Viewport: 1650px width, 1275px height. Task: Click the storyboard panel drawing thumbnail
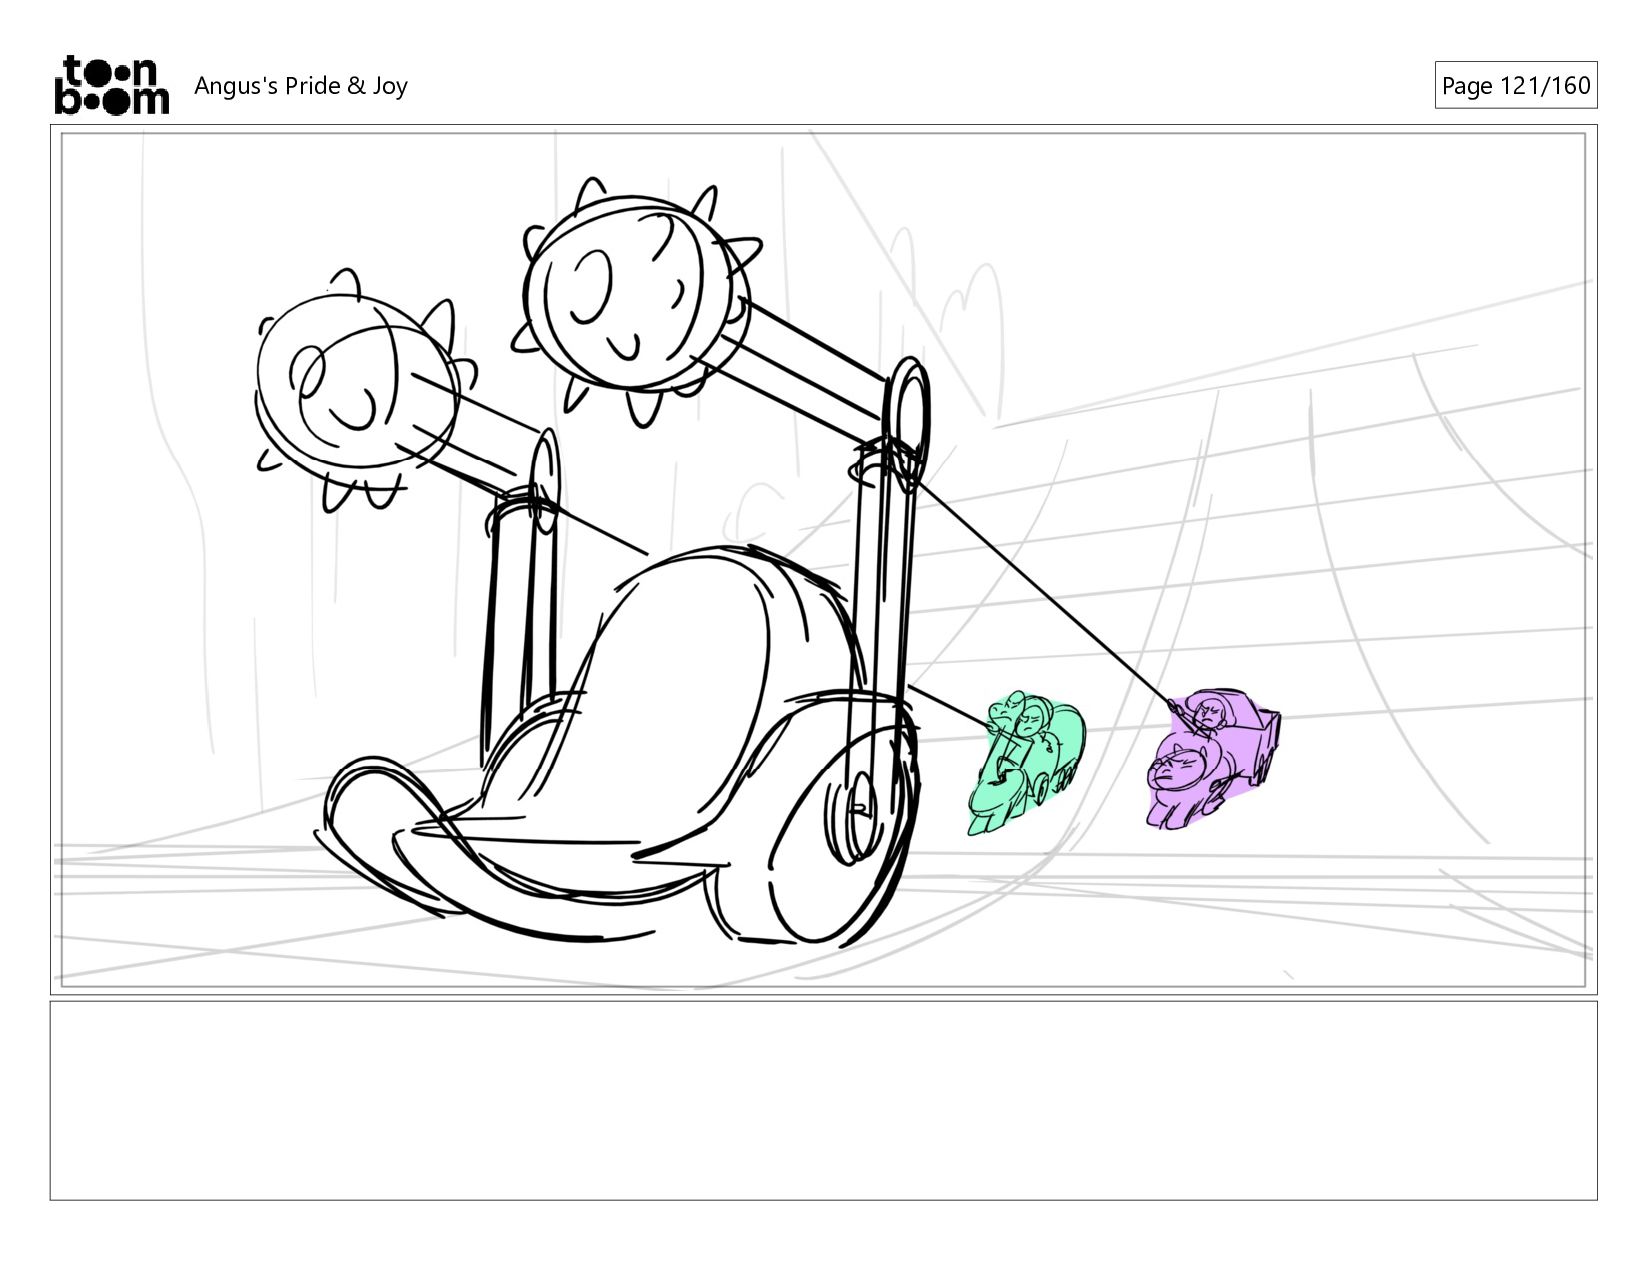pyautogui.click(x=824, y=560)
